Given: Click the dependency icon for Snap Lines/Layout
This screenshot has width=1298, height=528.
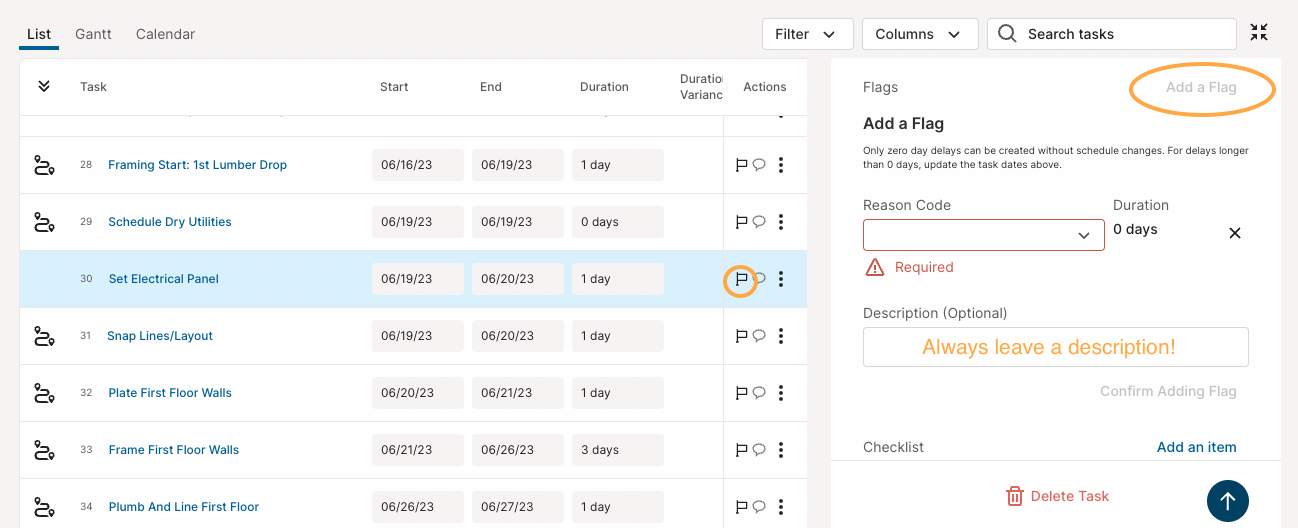Looking at the screenshot, I should pyautogui.click(x=44, y=336).
